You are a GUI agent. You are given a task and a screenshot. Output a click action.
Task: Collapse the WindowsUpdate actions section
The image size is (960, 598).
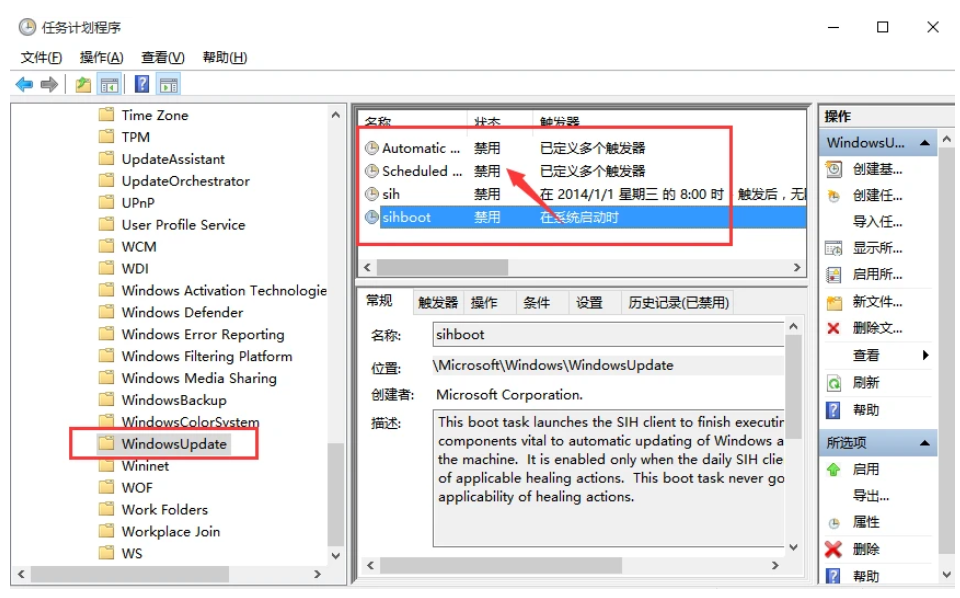pyautogui.click(x=925, y=143)
